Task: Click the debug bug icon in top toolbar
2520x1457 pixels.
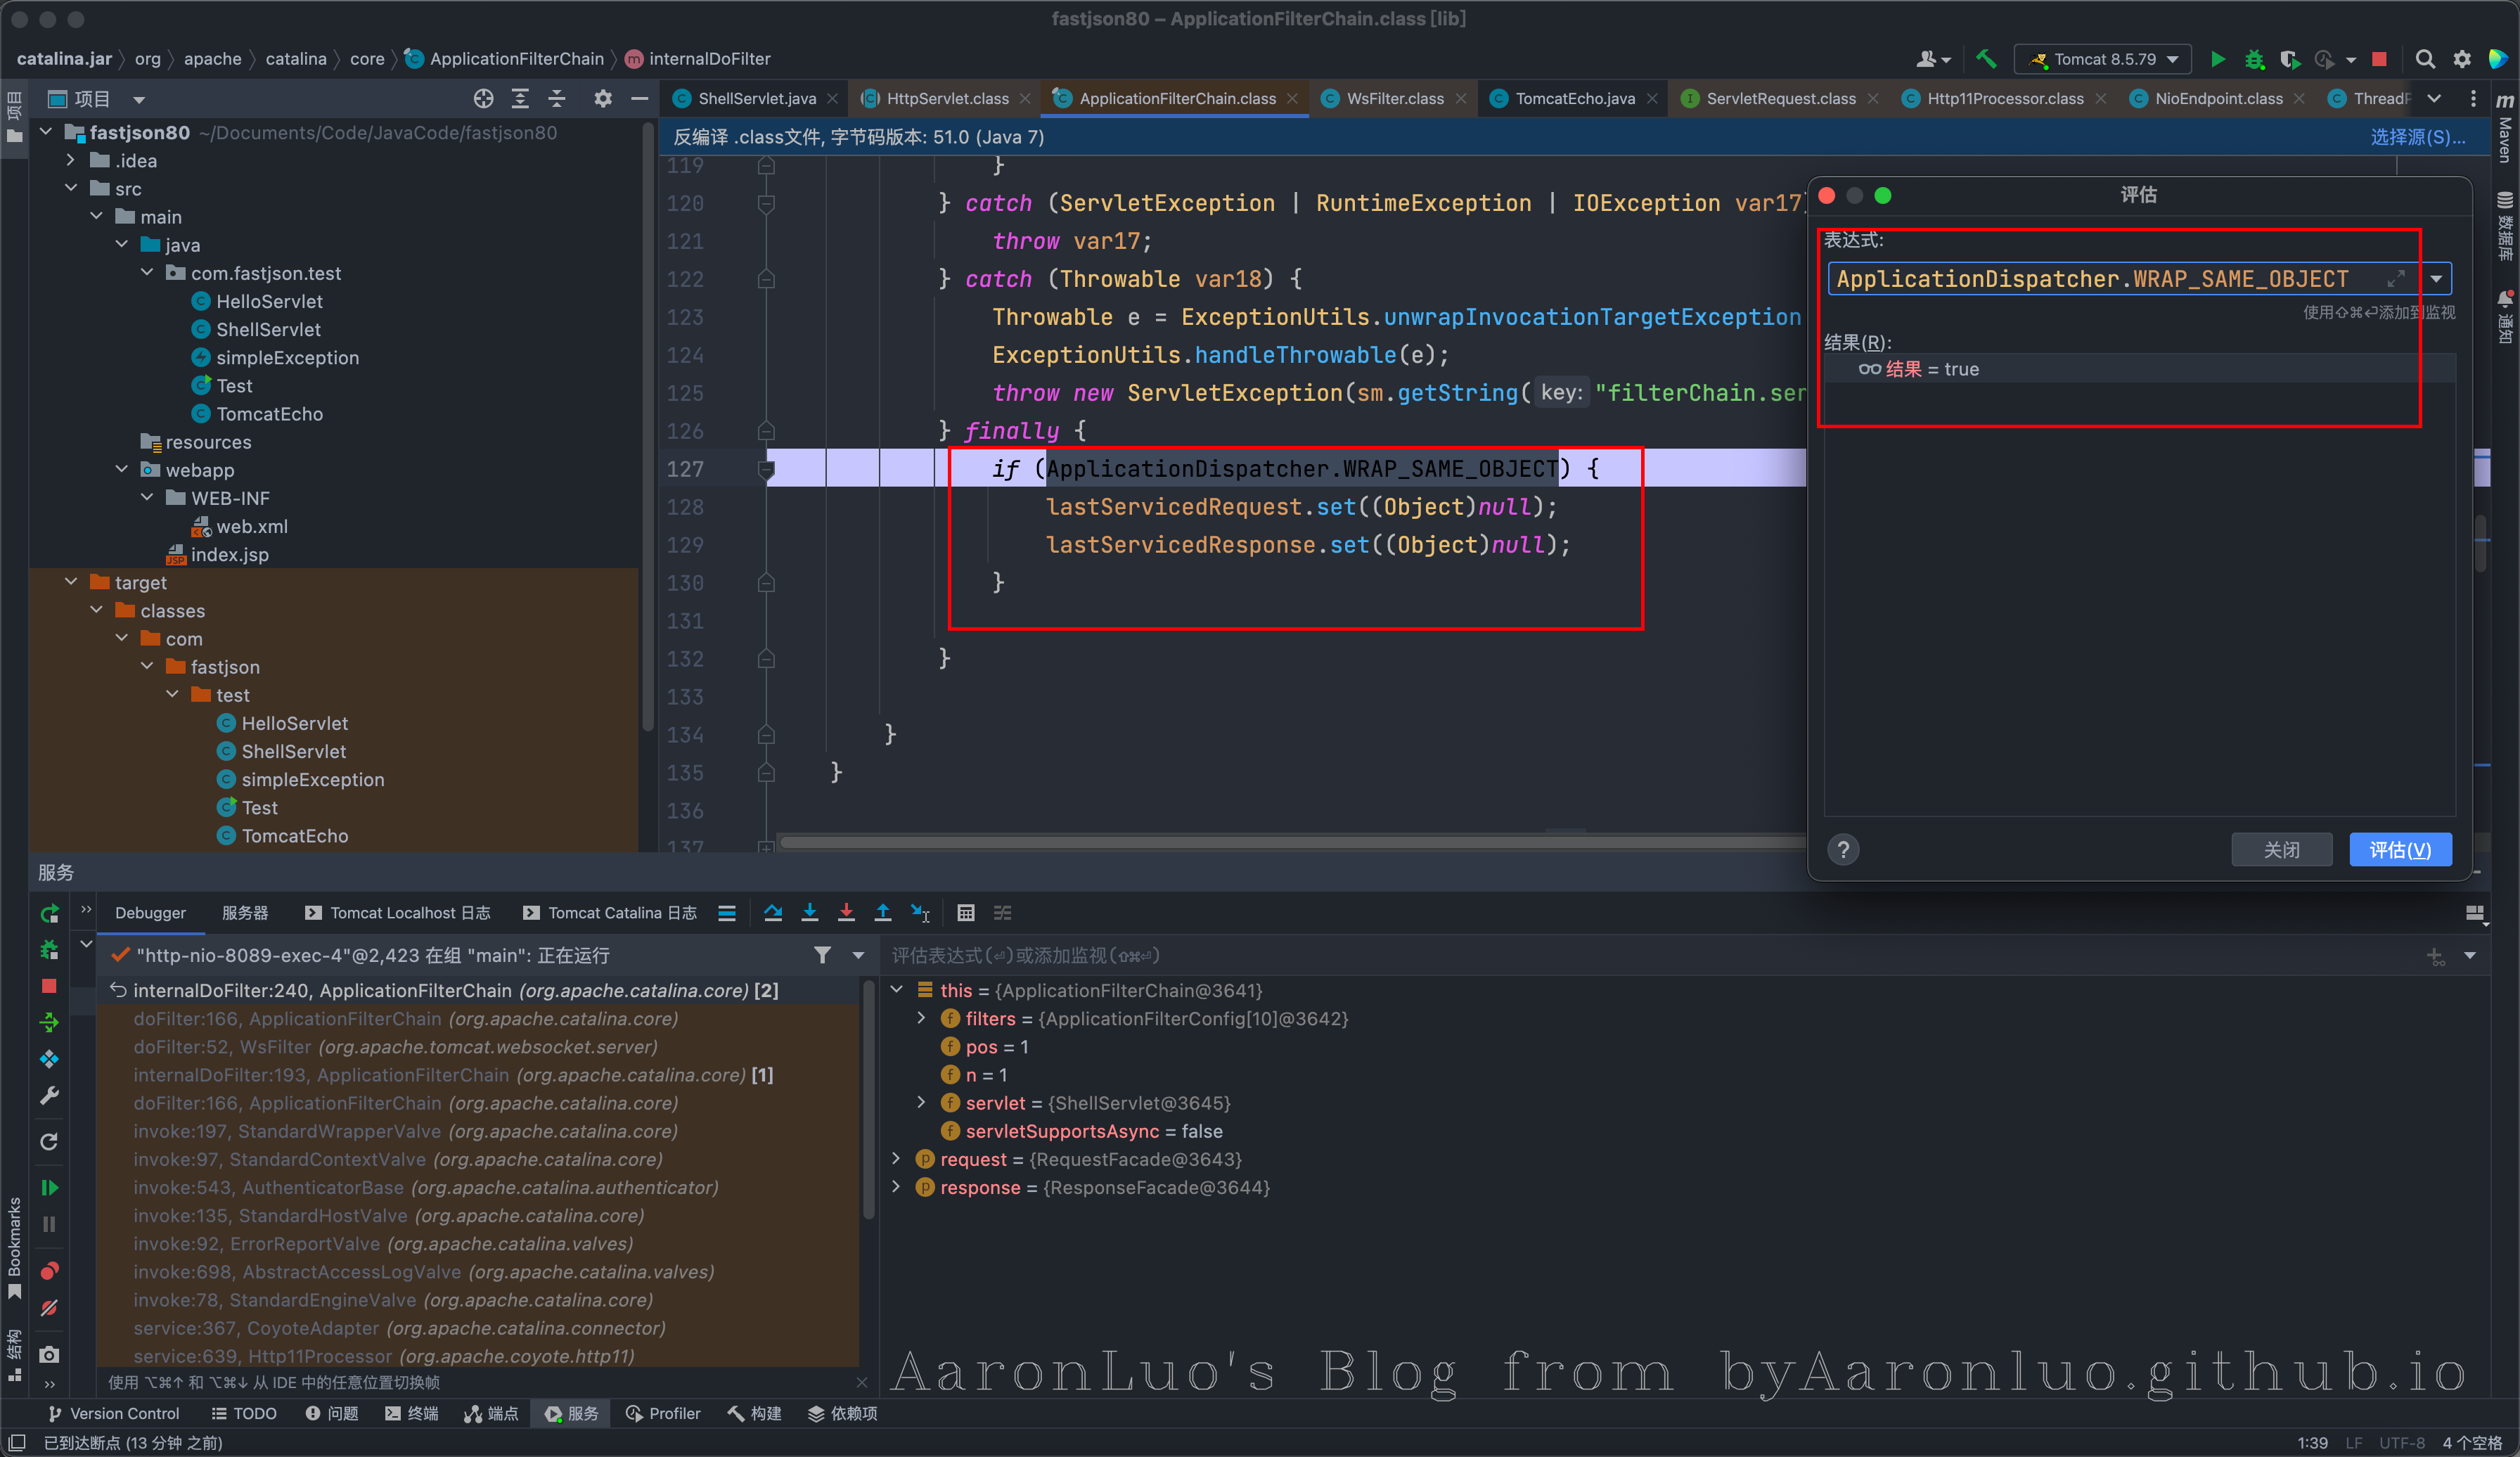Action: pyautogui.click(x=2254, y=59)
